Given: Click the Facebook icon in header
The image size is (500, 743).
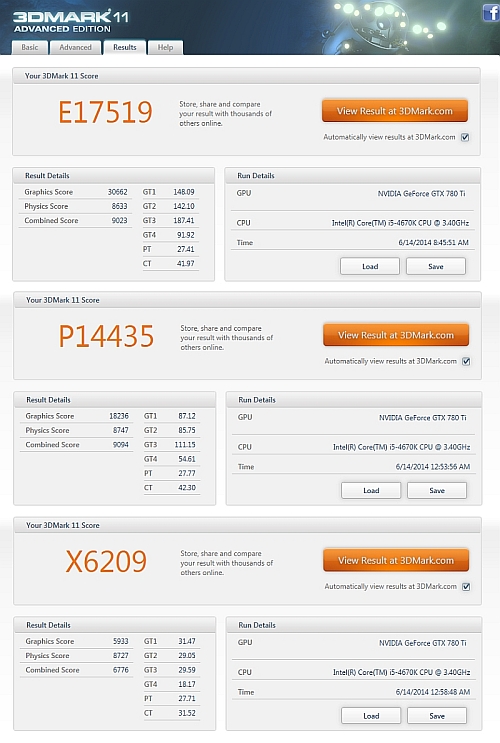Looking at the screenshot, I should 491,12.
